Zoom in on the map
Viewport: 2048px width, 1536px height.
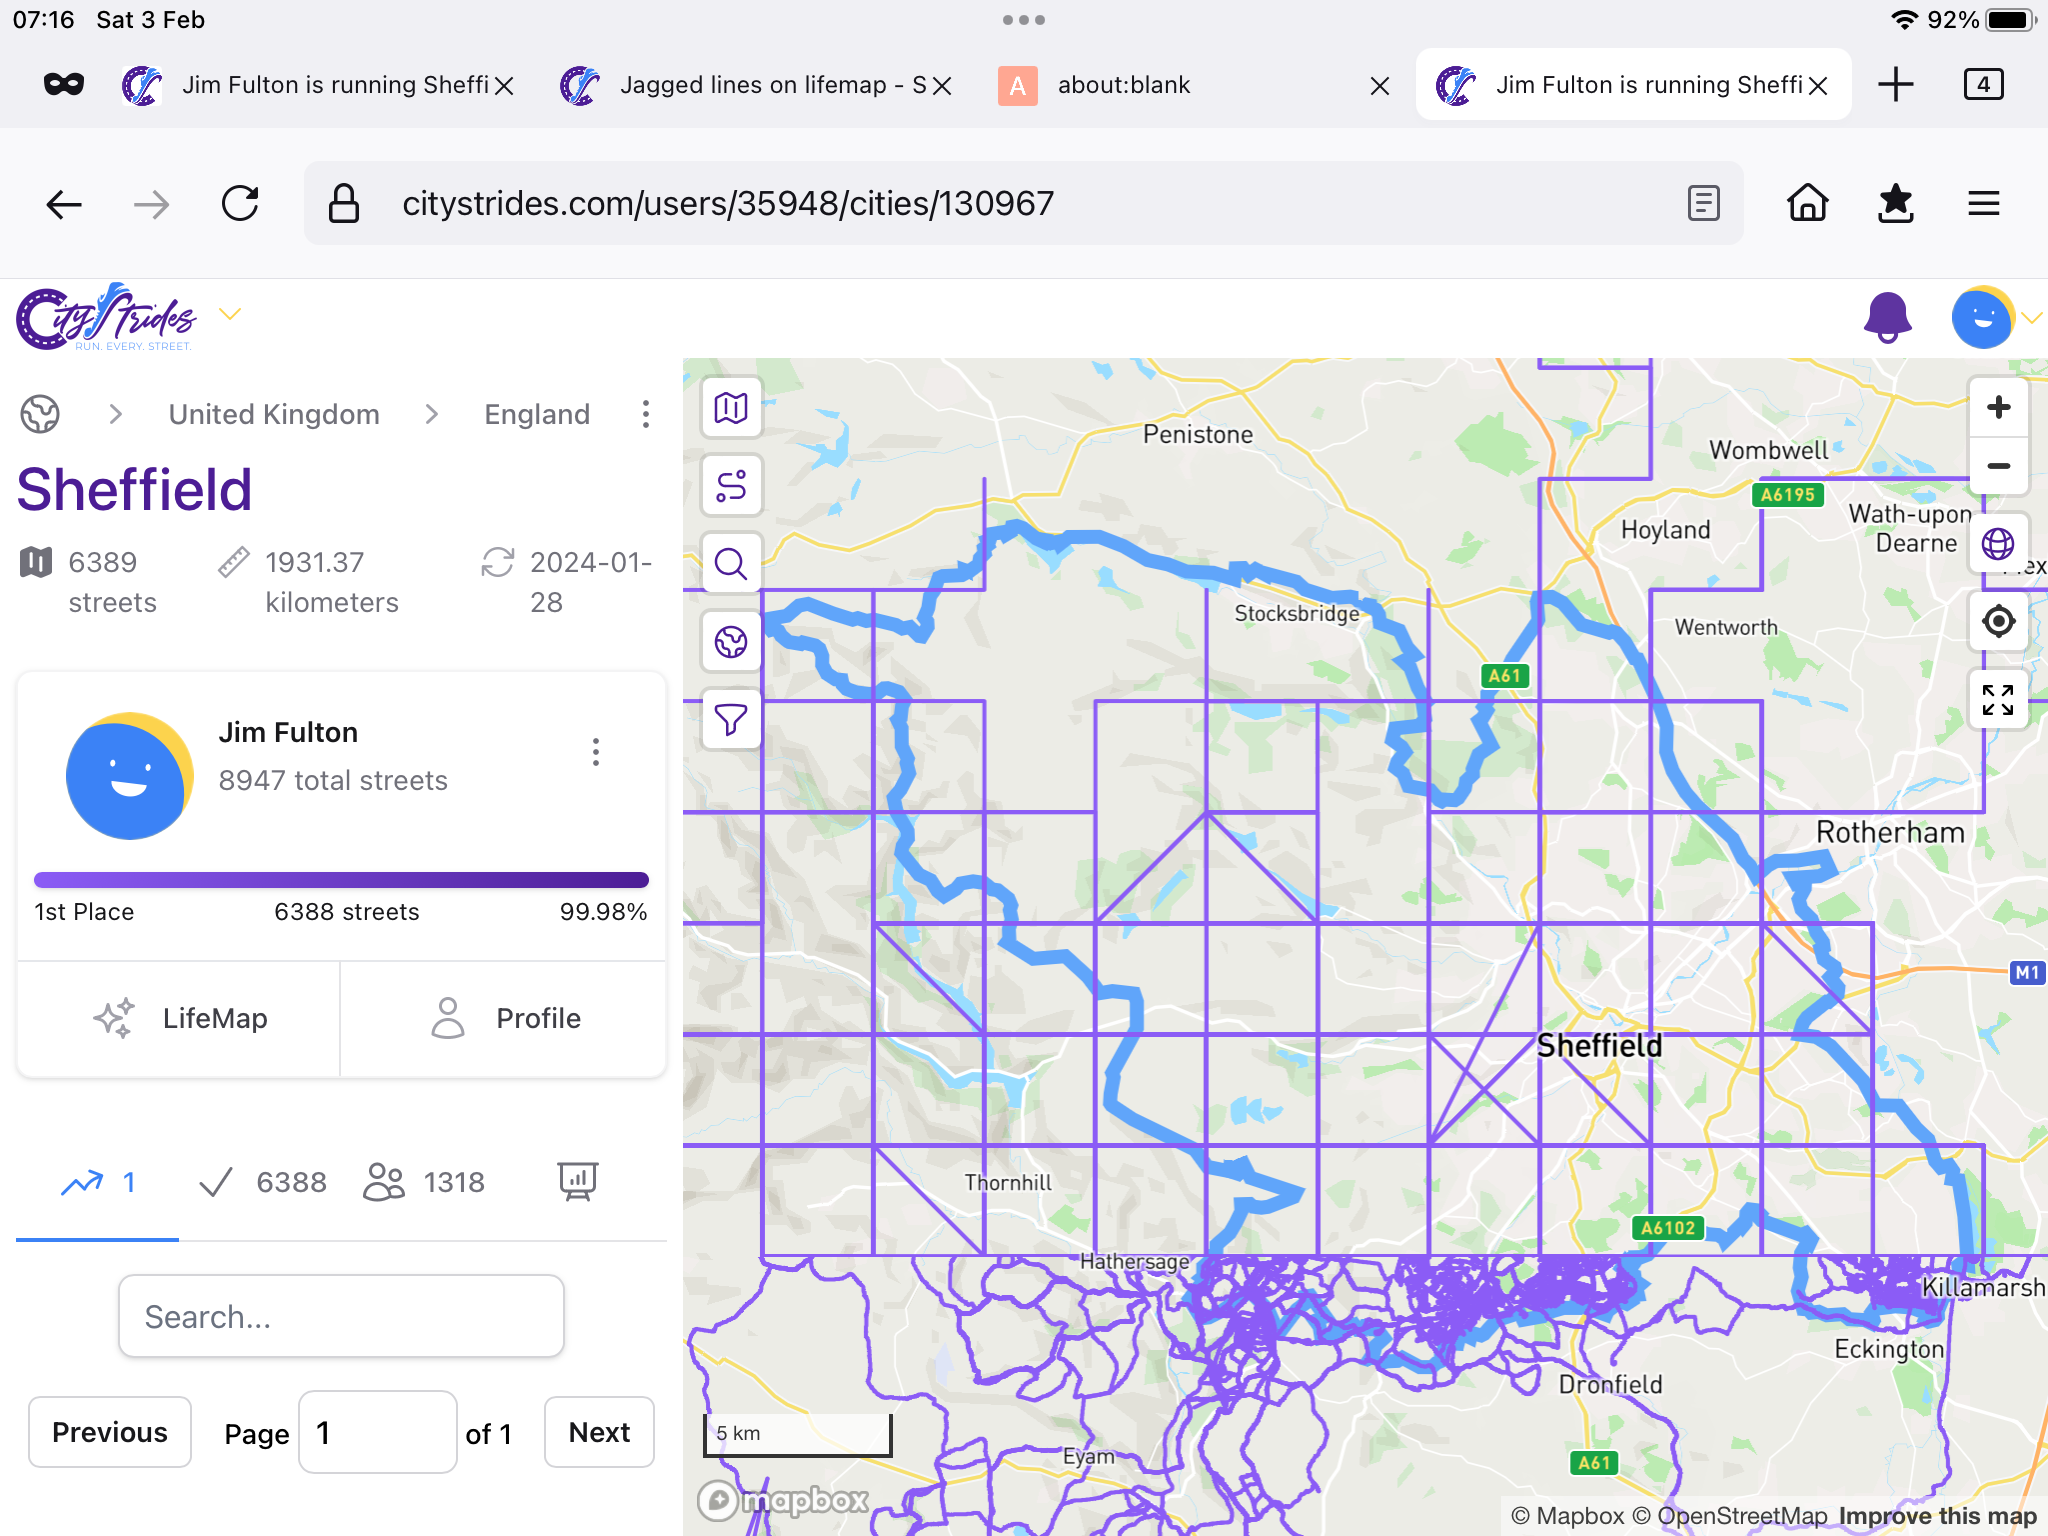[1998, 408]
